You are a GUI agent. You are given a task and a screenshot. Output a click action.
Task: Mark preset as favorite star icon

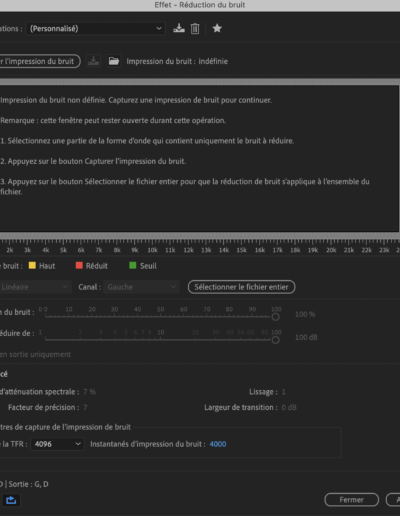point(217,28)
